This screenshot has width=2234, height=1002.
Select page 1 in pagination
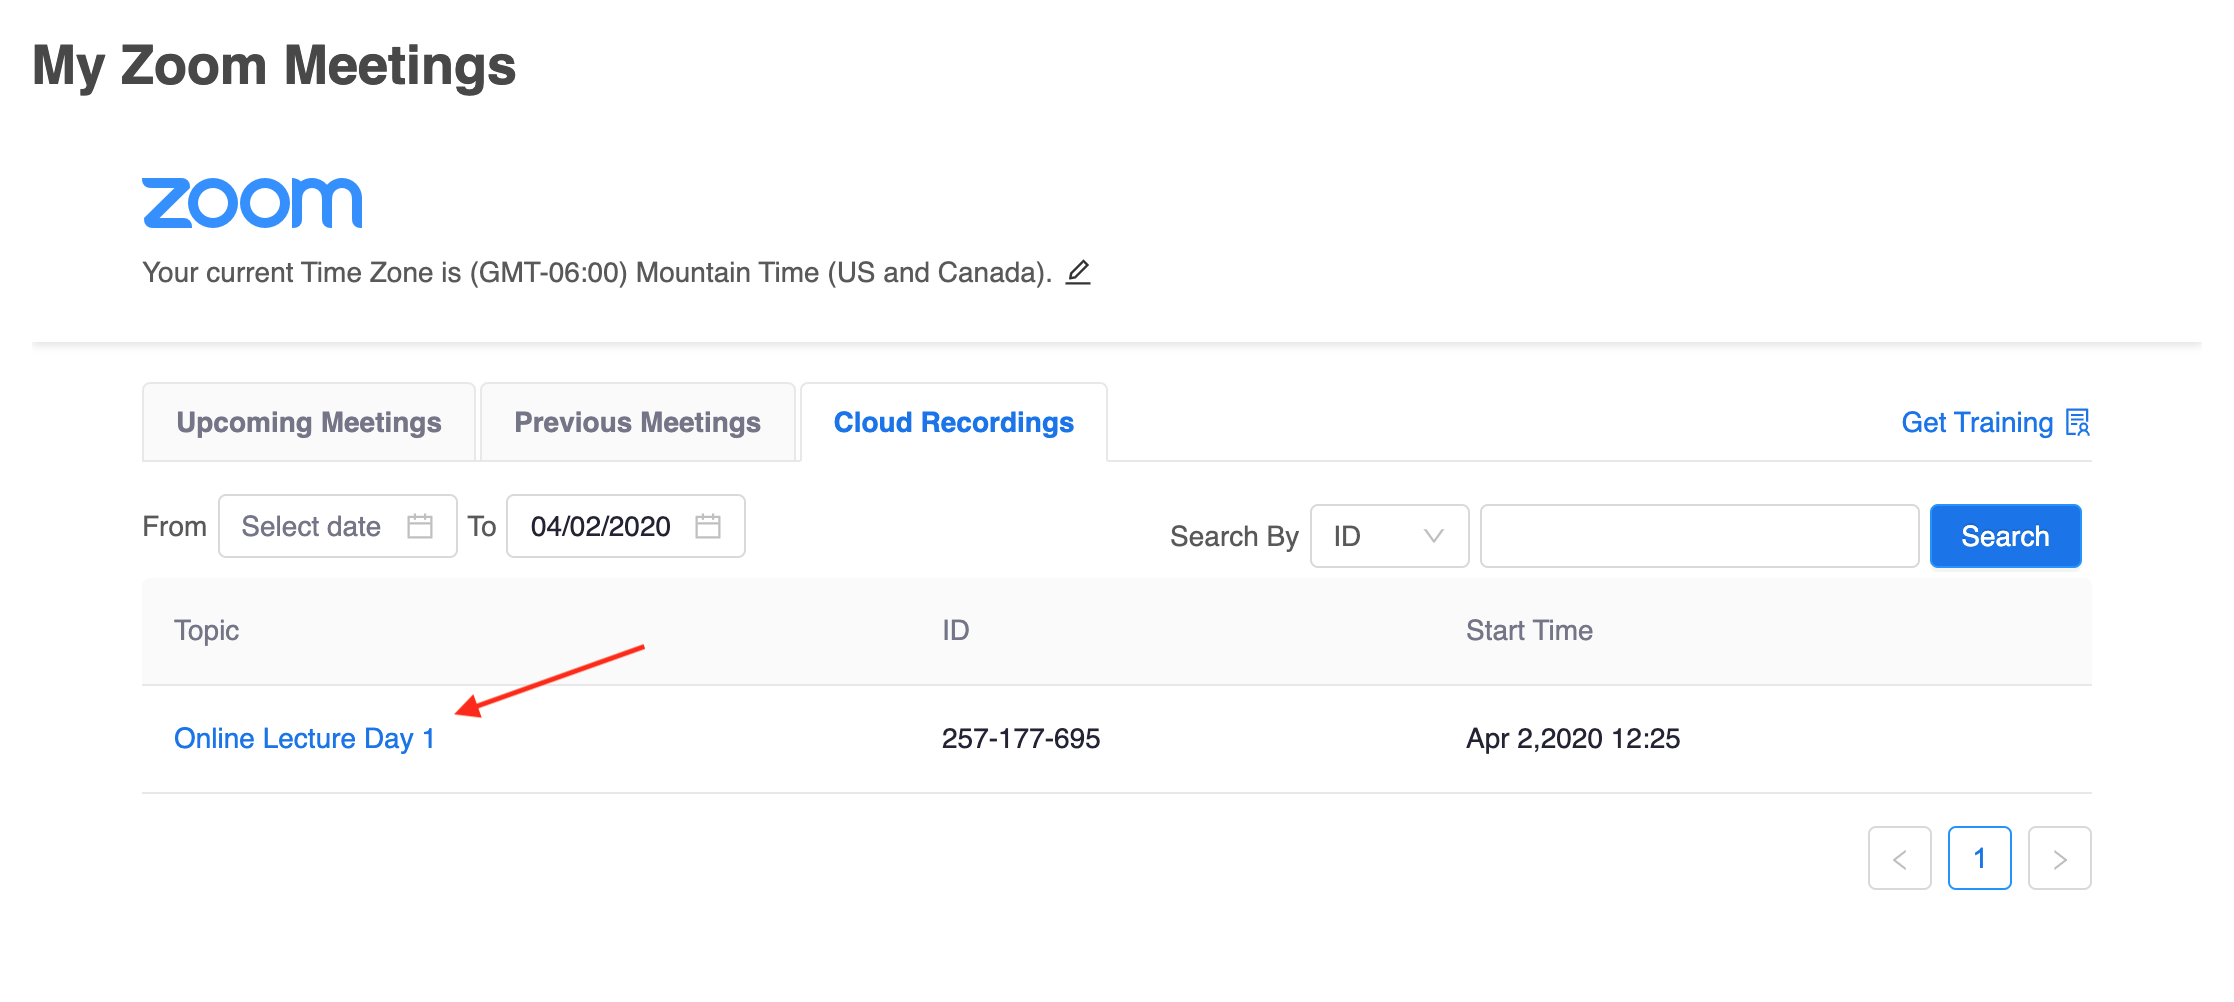(x=1980, y=858)
